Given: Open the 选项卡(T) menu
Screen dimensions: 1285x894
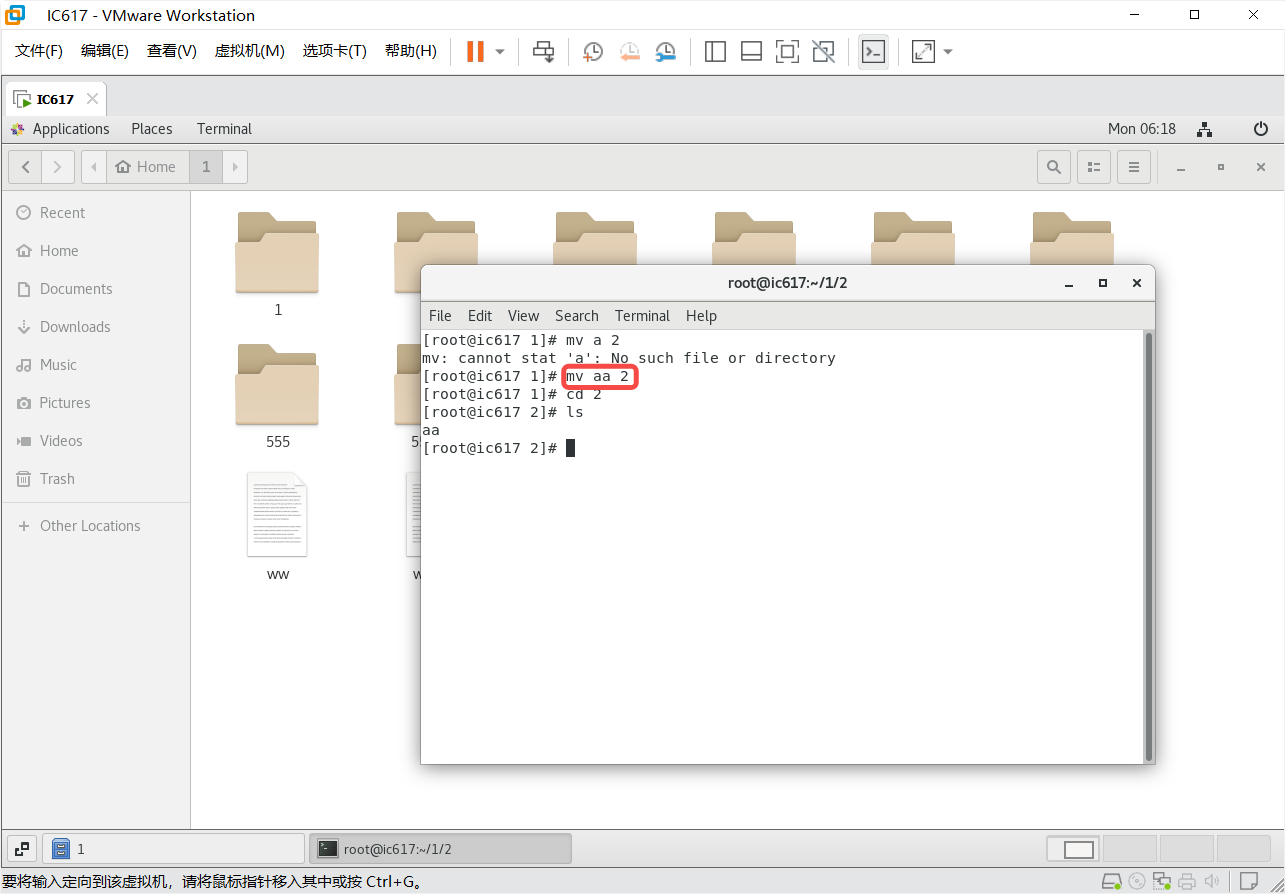Looking at the screenshot, I should click(335, 51).
